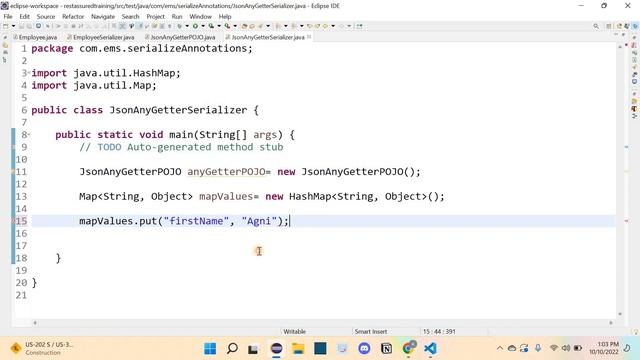
Task: Open the File menu
Action: pyautogui.click(x=8, y=16)
